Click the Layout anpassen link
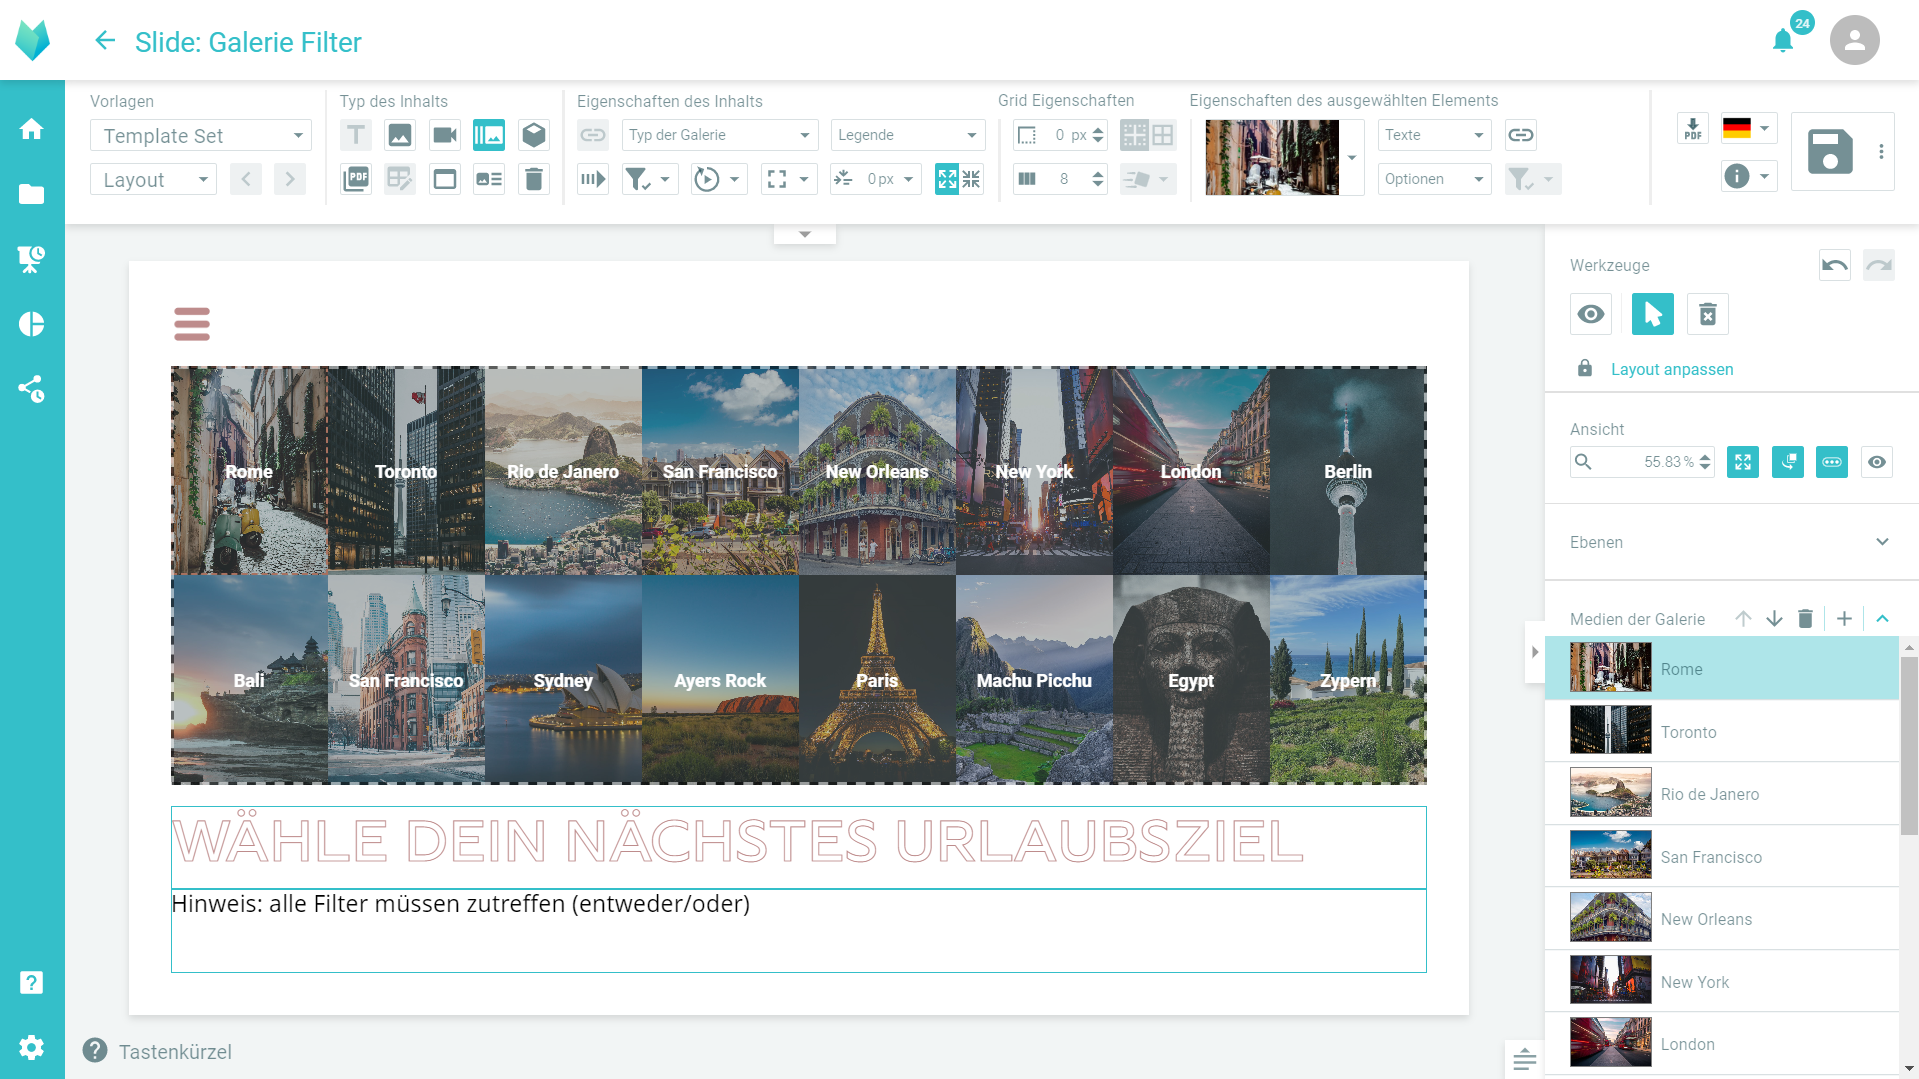The height and width of the screenshot is (1079, 1919). (x=1672, y=369)
